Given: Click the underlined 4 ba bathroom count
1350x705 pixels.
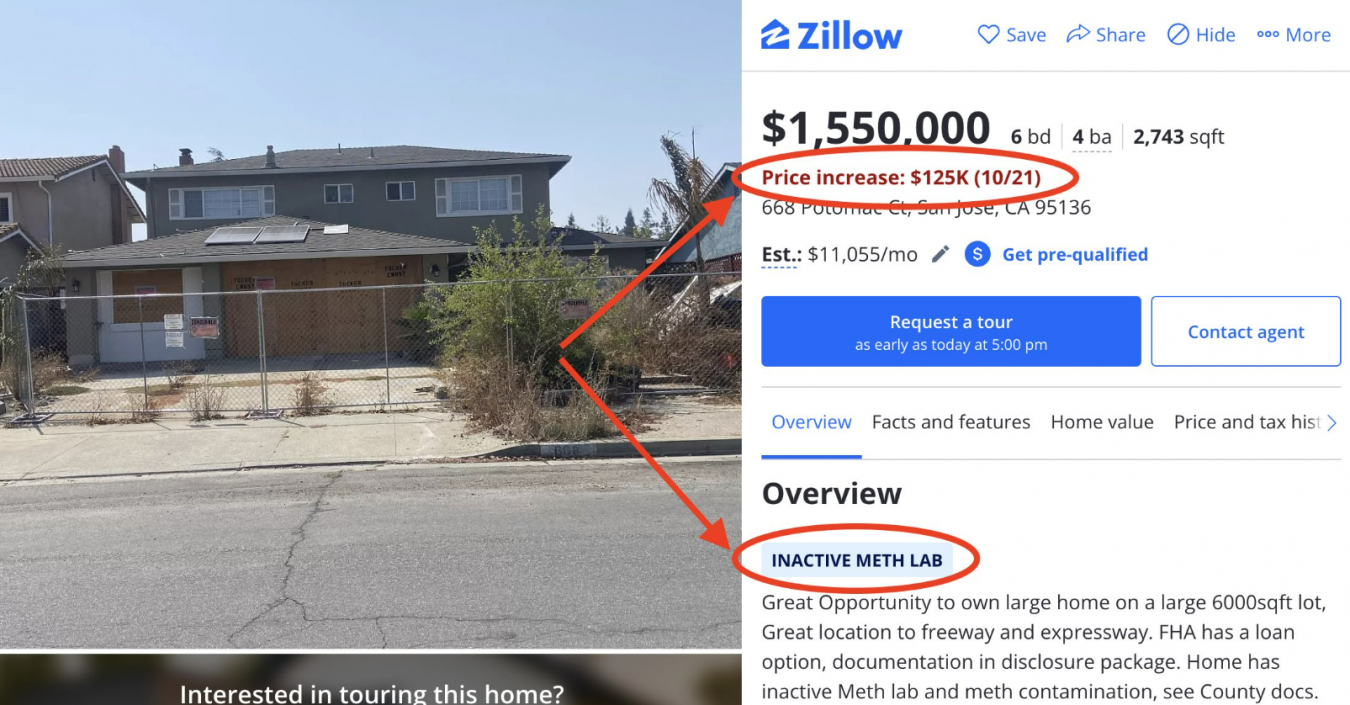Looking at the screenshot, I should click(x=1092, y=137).
